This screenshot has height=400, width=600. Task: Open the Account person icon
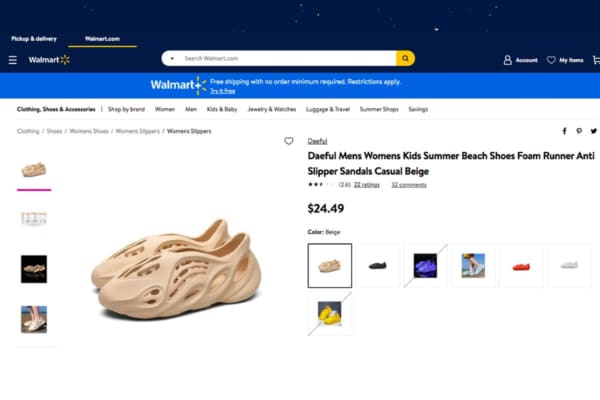click(508, 60)
